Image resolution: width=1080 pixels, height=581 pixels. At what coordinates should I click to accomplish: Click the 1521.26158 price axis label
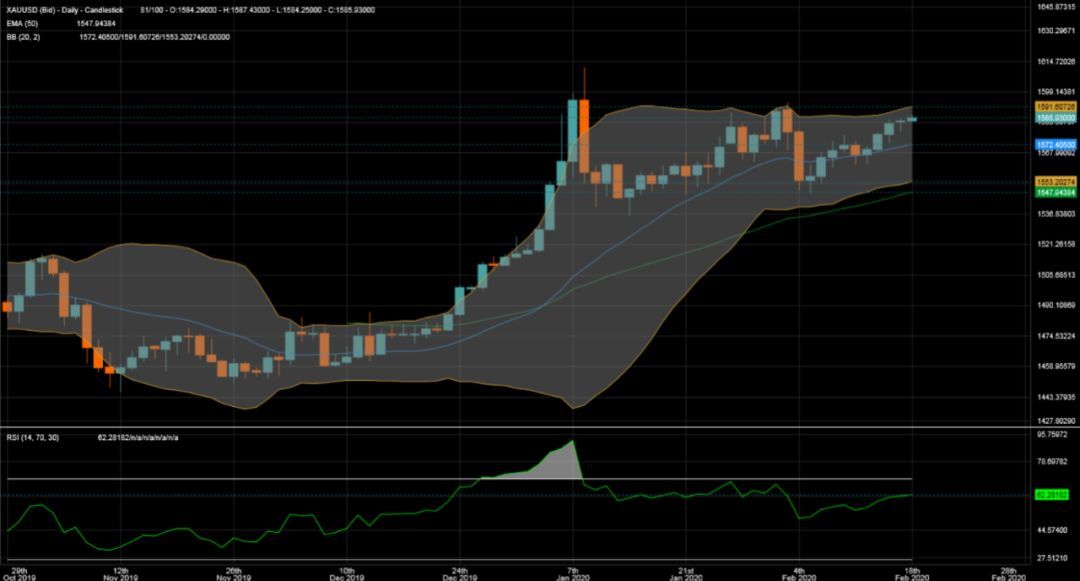(1056, 244)
